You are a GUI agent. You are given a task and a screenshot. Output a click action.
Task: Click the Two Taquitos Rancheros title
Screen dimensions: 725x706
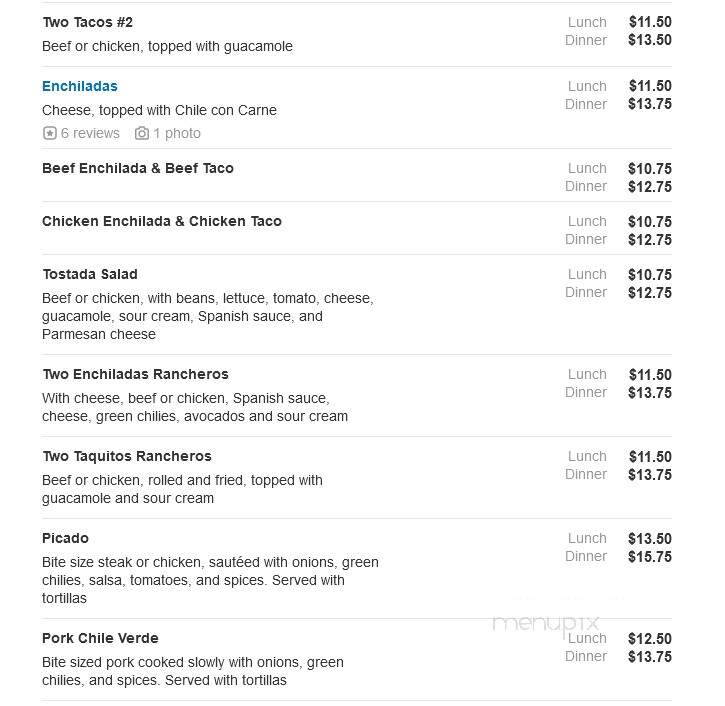coord(127,456)
